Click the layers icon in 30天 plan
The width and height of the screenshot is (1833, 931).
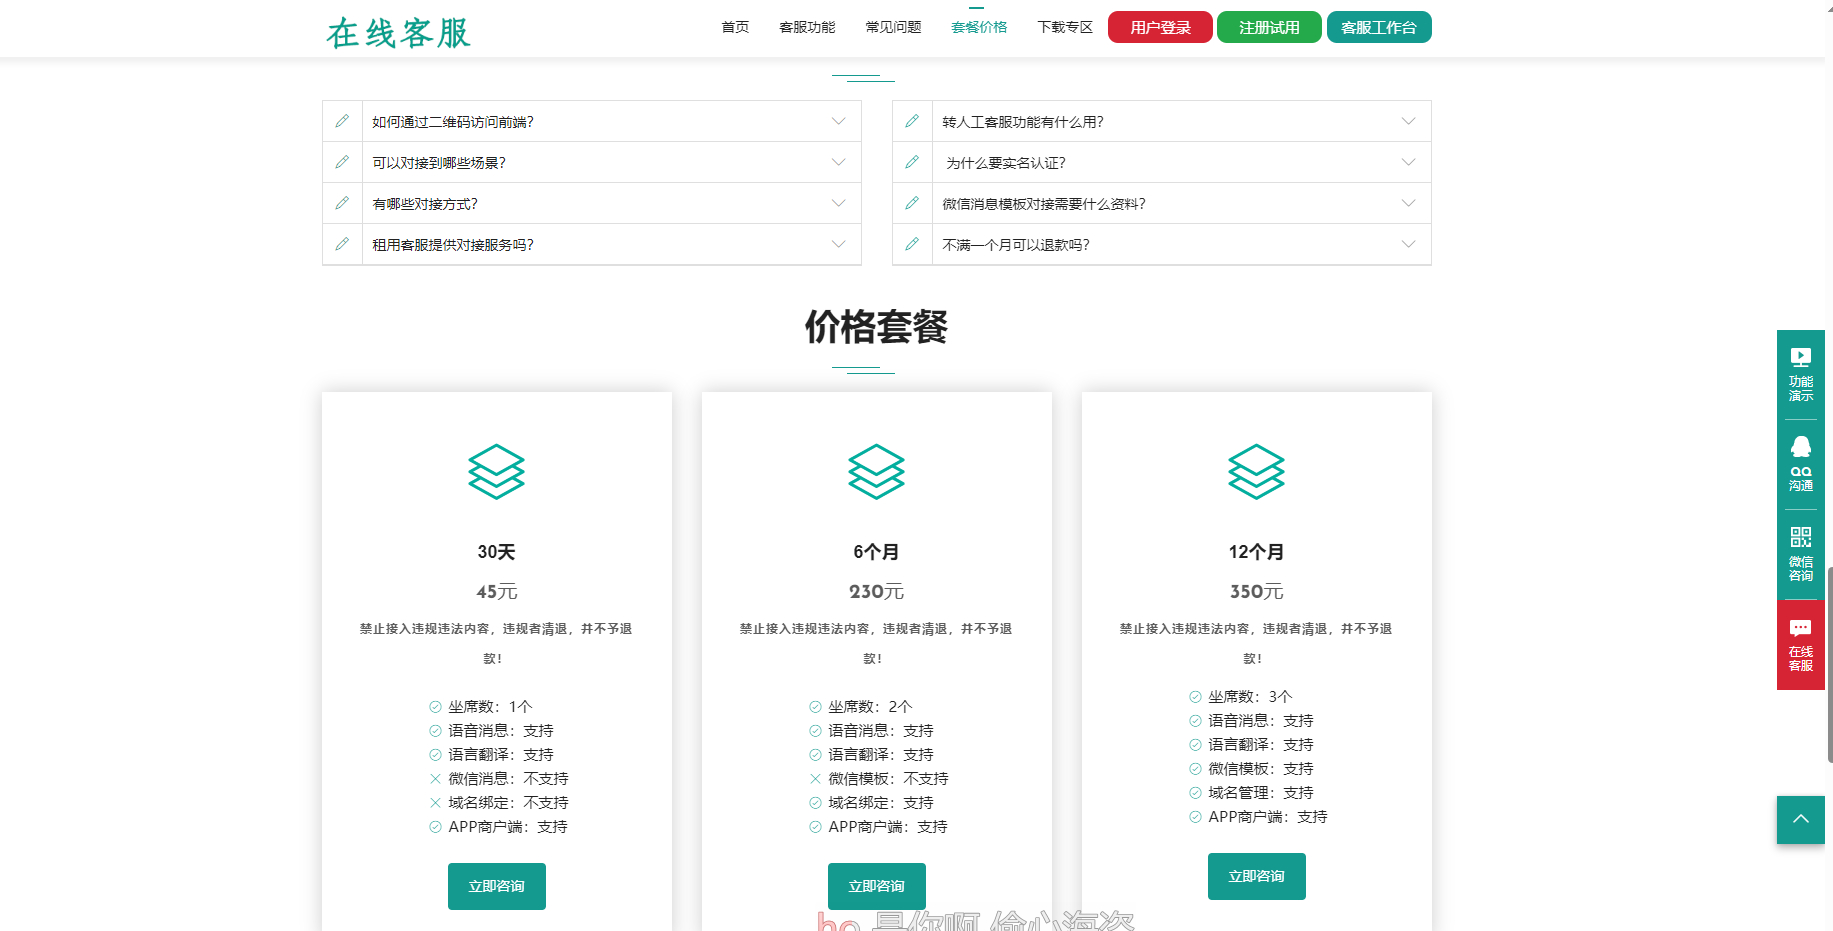pos(496,471)
